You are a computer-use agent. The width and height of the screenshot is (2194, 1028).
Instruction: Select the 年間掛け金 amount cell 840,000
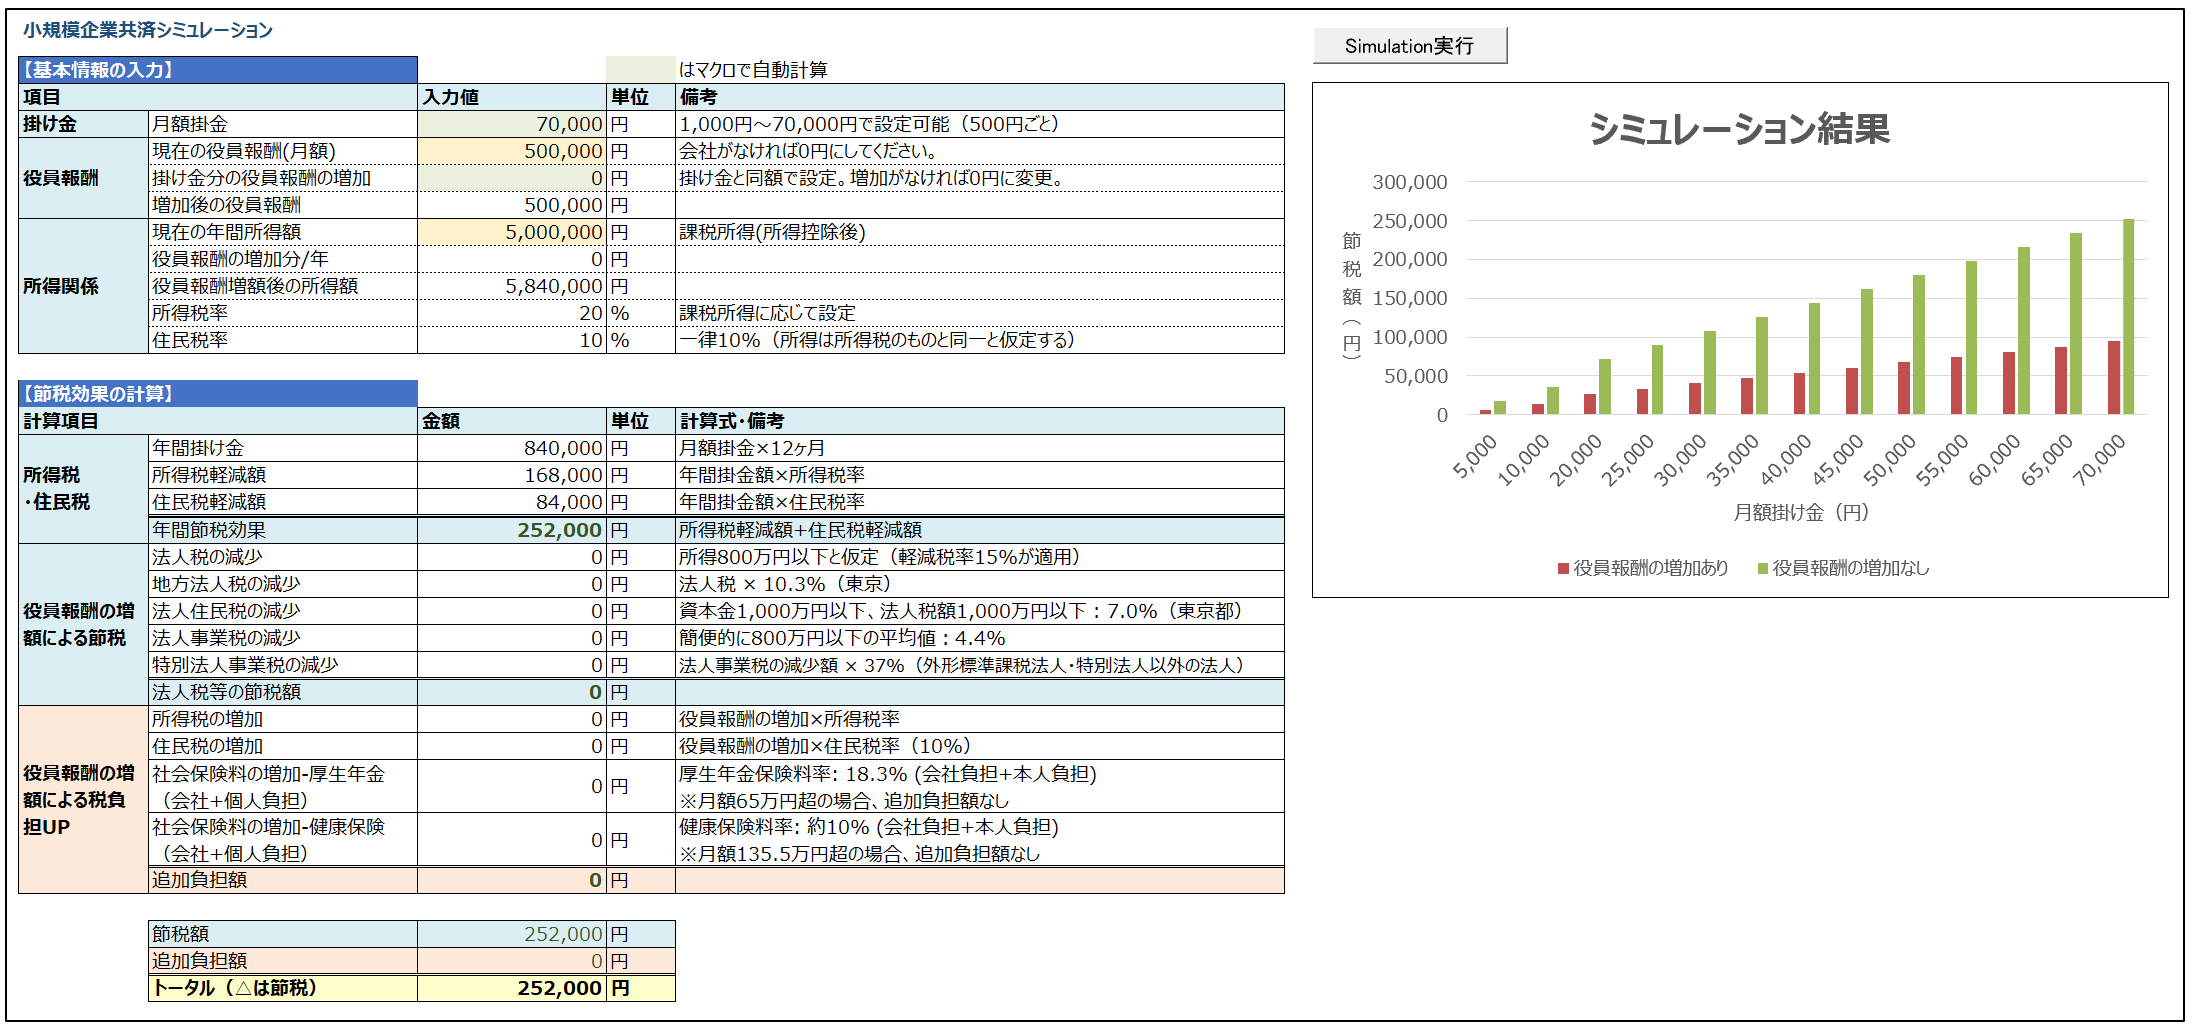tap(512, 448)
